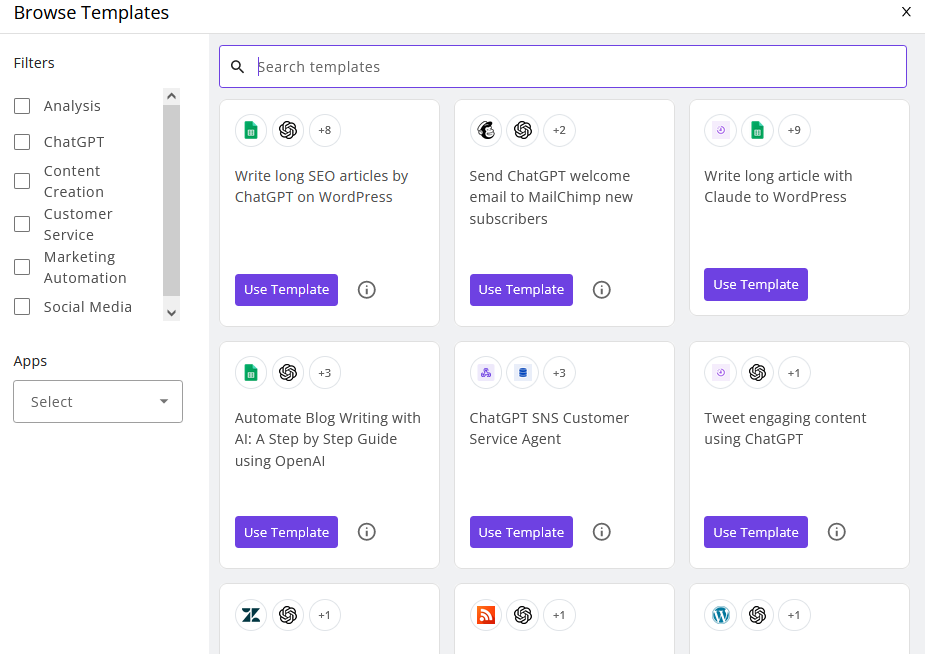Click the Zendesk icon in the bottom row
This screenshot has height=654, width=925.
pyautogui.click(x=251, y=615)
